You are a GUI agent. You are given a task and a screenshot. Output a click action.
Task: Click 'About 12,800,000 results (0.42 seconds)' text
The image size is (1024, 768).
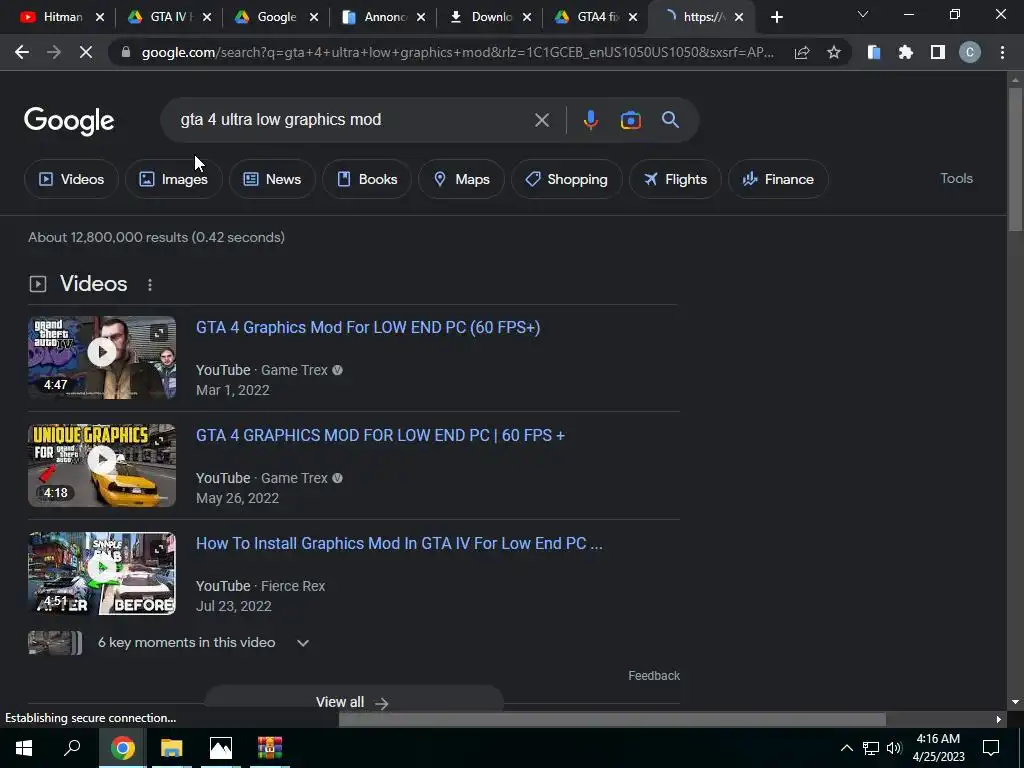pyautogui.click(x=157, y=237)
